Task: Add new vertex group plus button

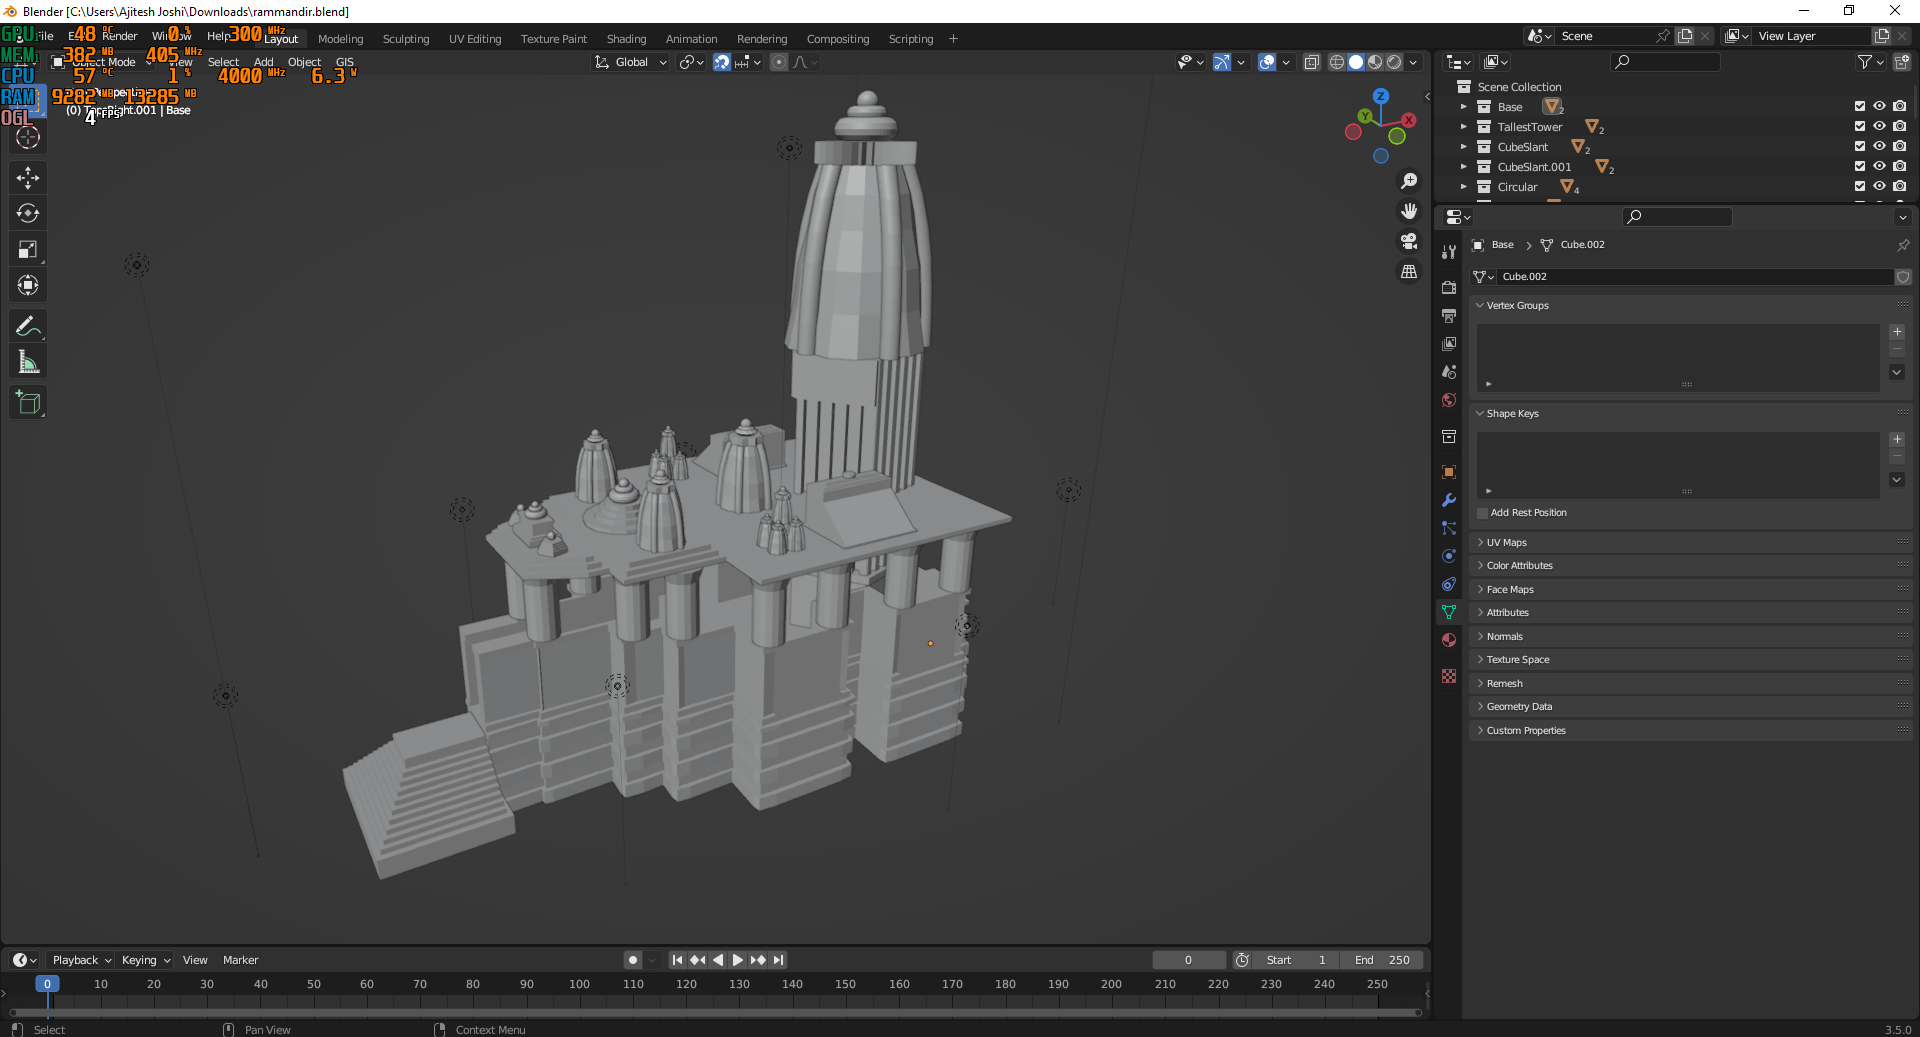Action: point(1897,332)
